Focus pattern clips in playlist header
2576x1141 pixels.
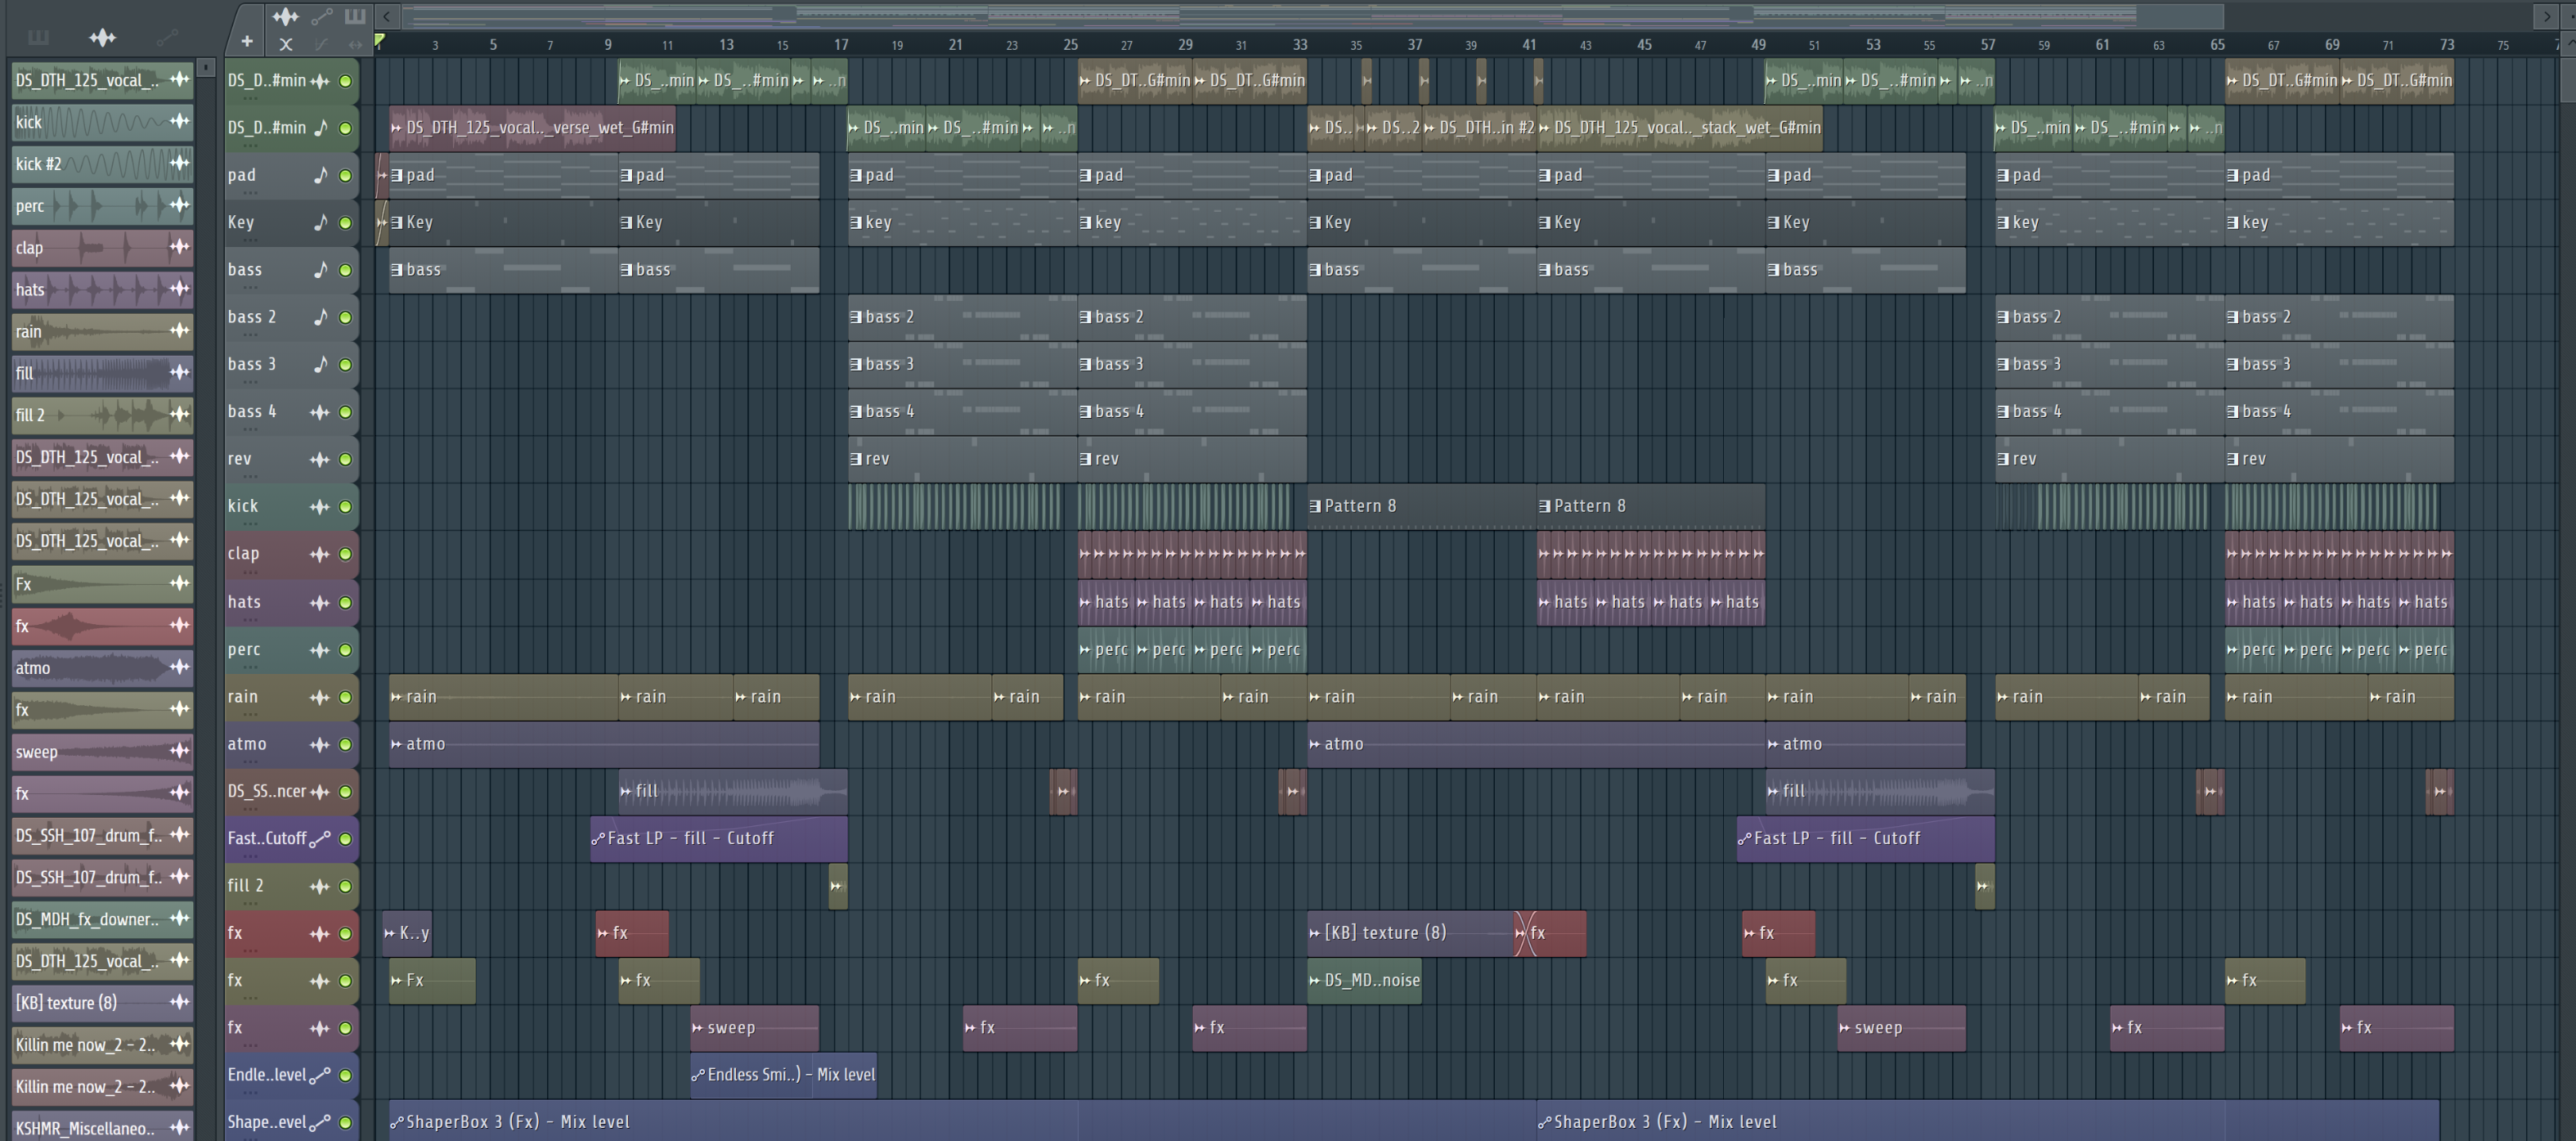coord(355,16)
